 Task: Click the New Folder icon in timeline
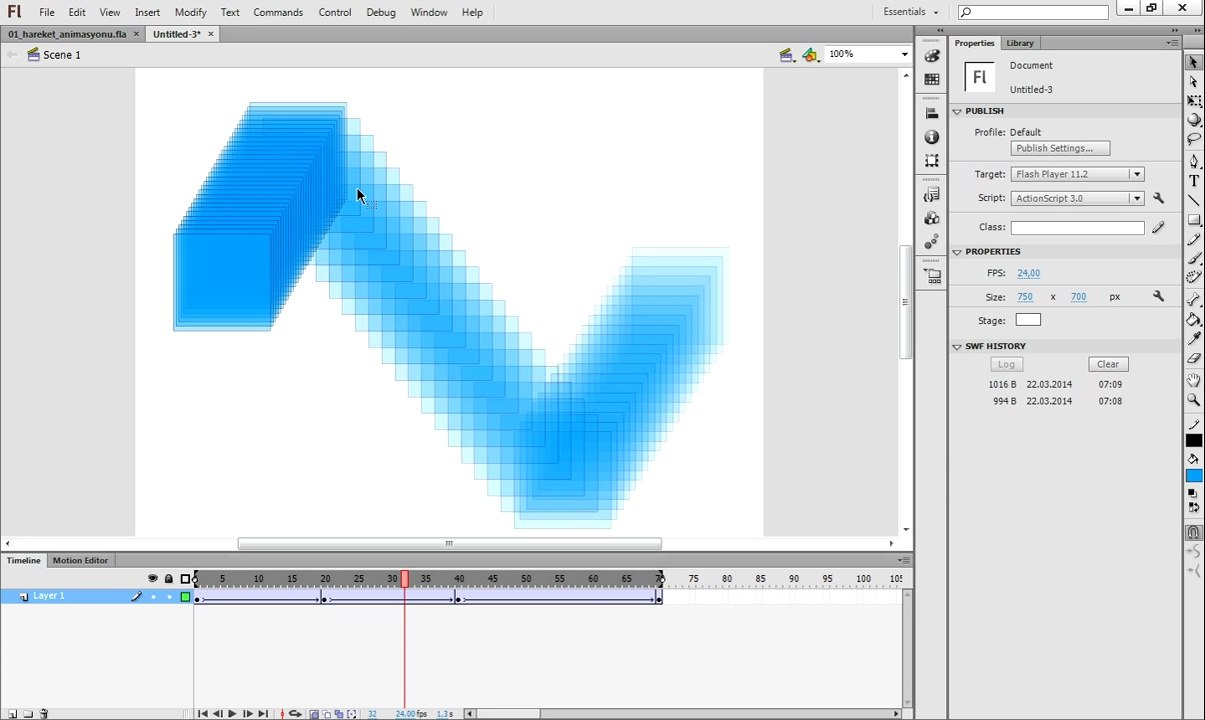pos(28,714)
